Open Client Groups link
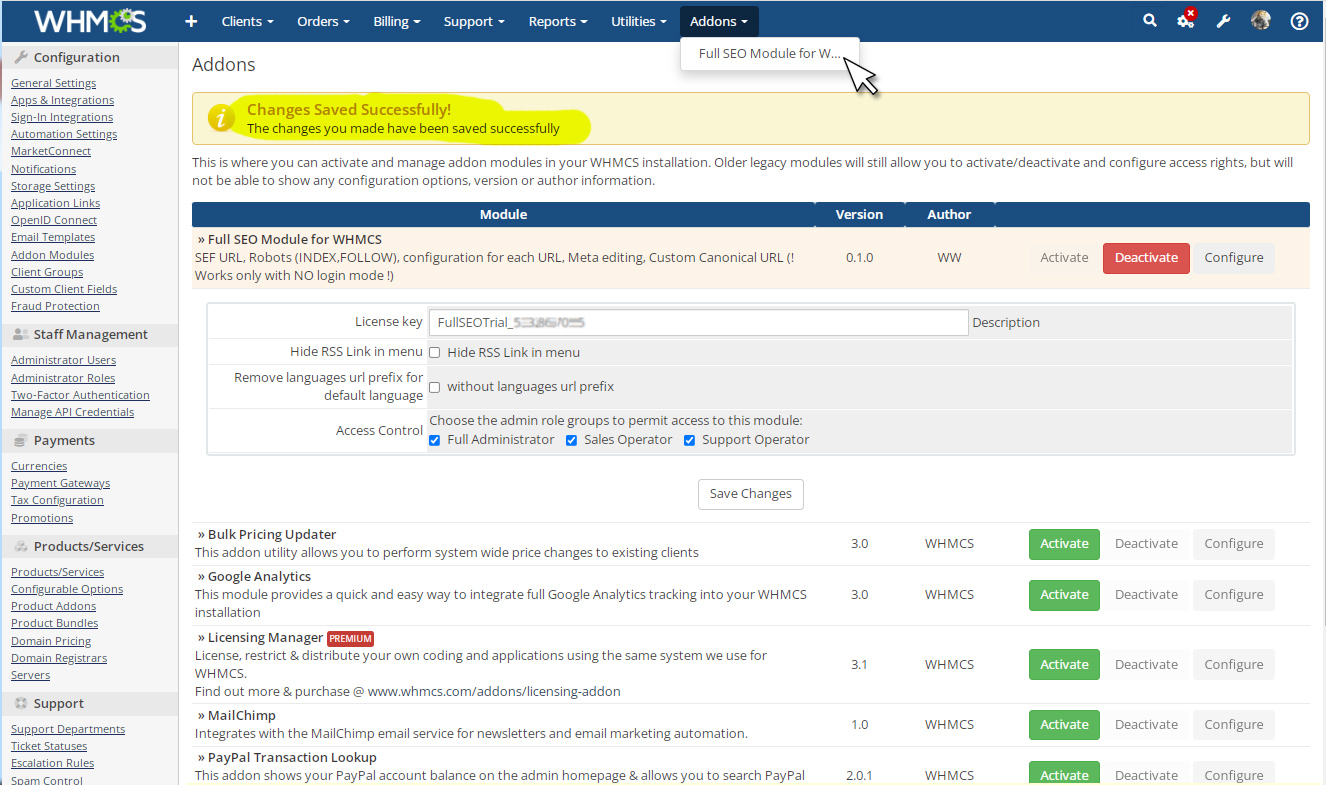Screen dimensions: 1326x785 tap(47, 272)
